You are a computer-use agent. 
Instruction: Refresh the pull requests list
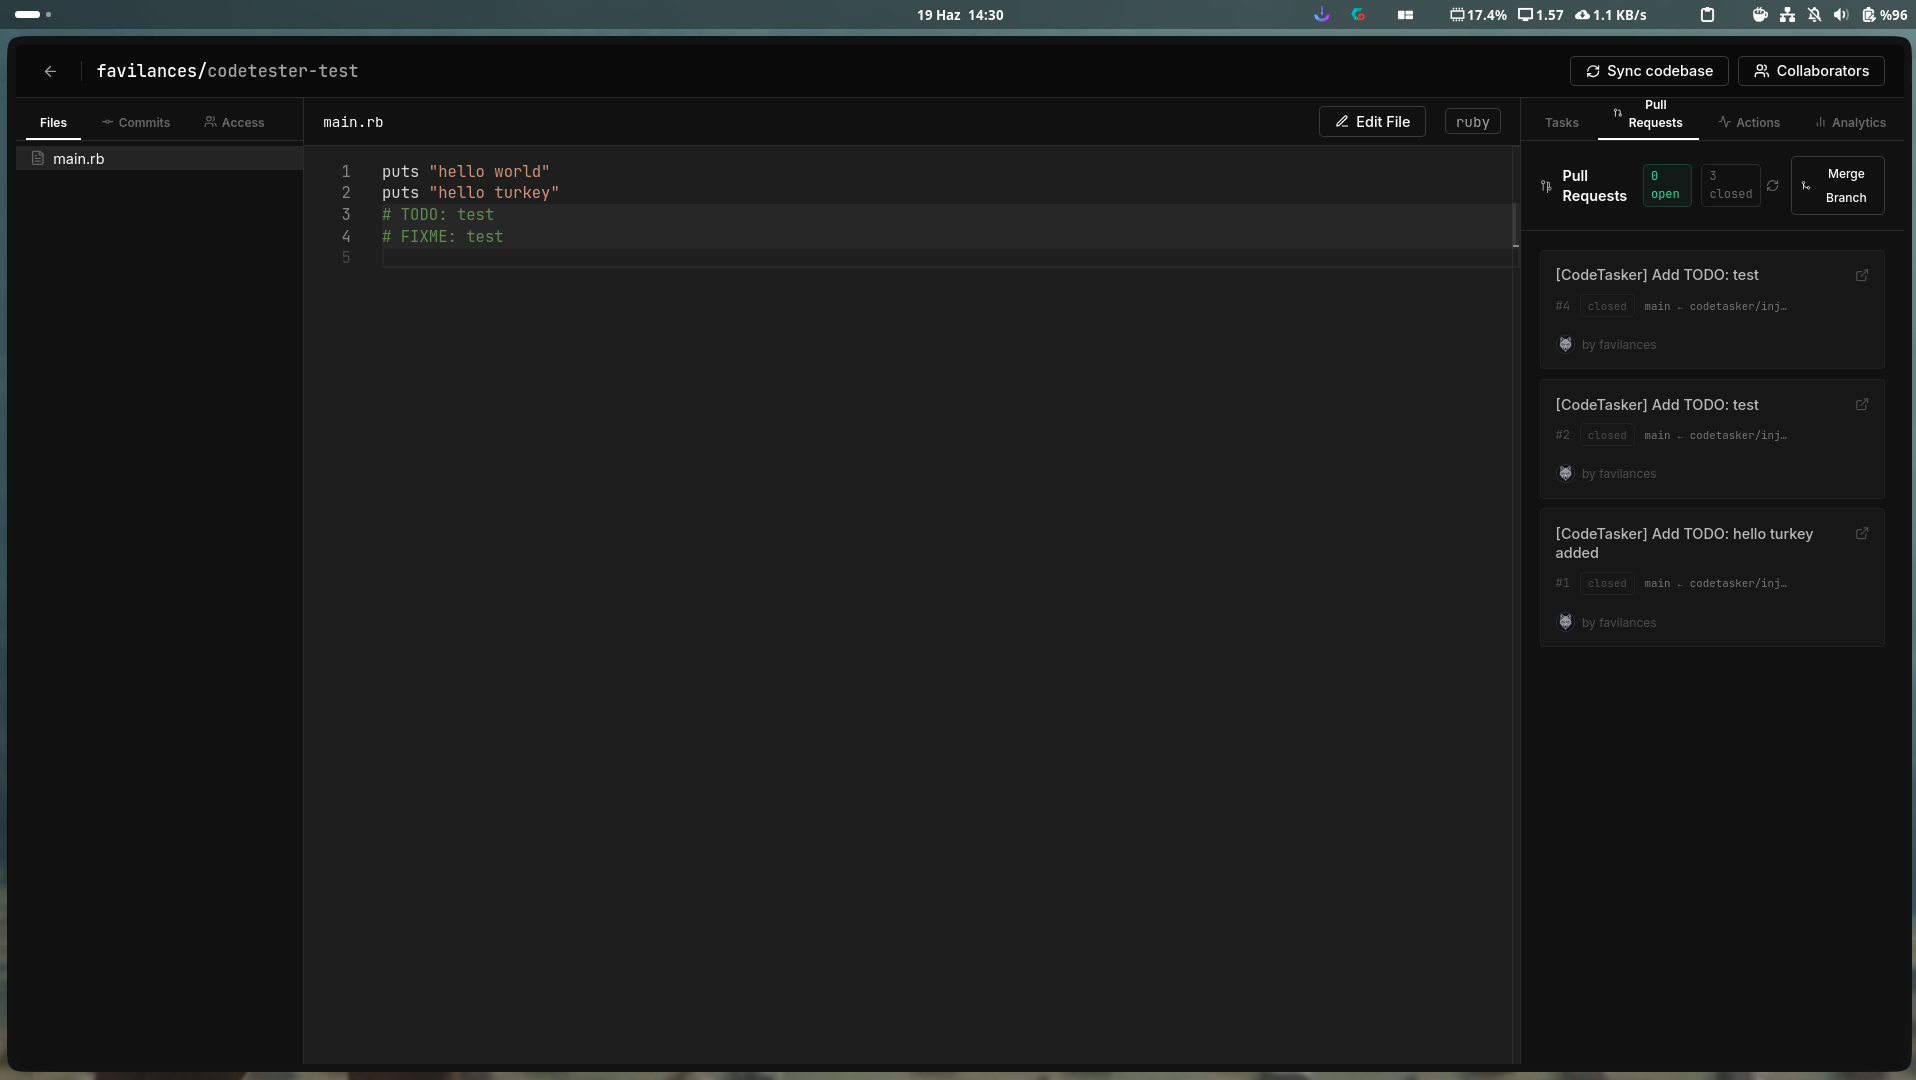pos(1773,186)
